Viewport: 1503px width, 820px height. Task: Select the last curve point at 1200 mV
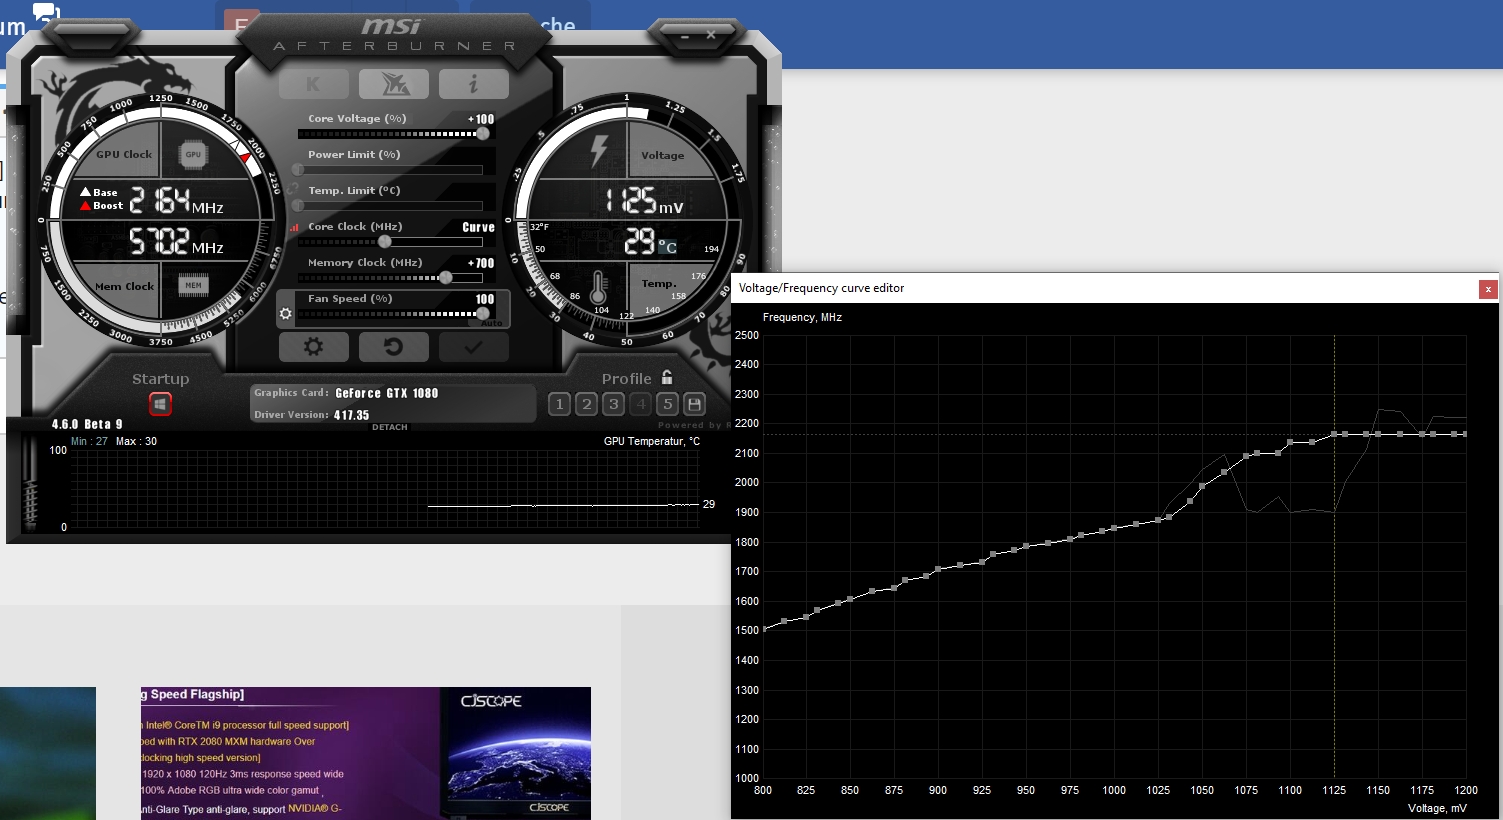(x=1465, y=434)
